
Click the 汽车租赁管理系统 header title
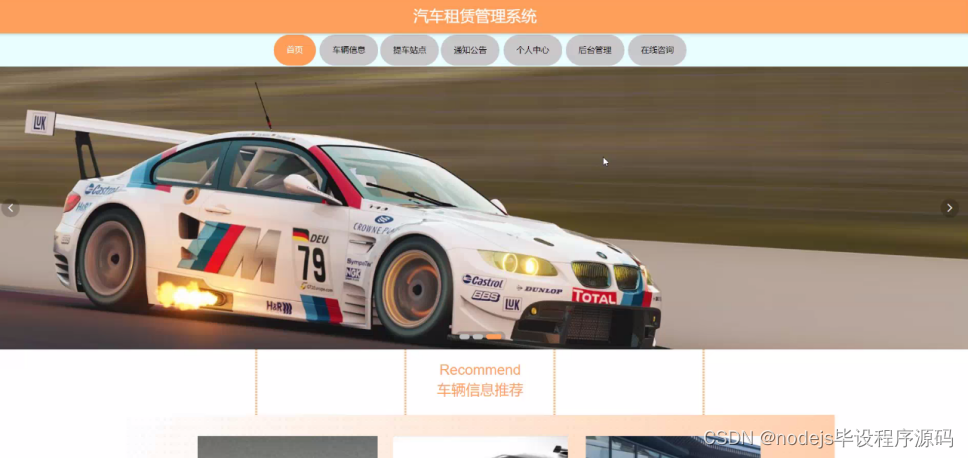(475, 17)
